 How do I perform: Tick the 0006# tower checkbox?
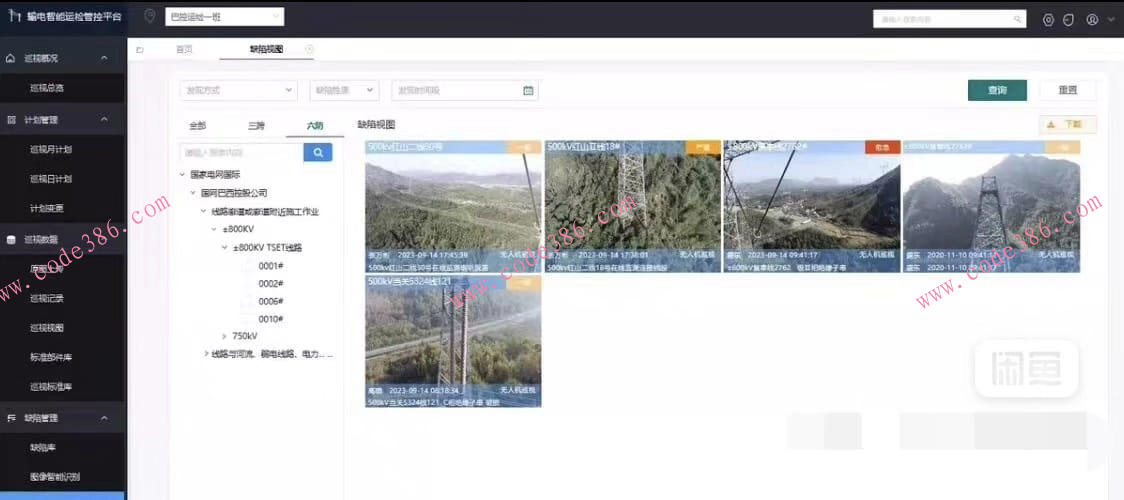pyautogui.click(x=249, y=302)
